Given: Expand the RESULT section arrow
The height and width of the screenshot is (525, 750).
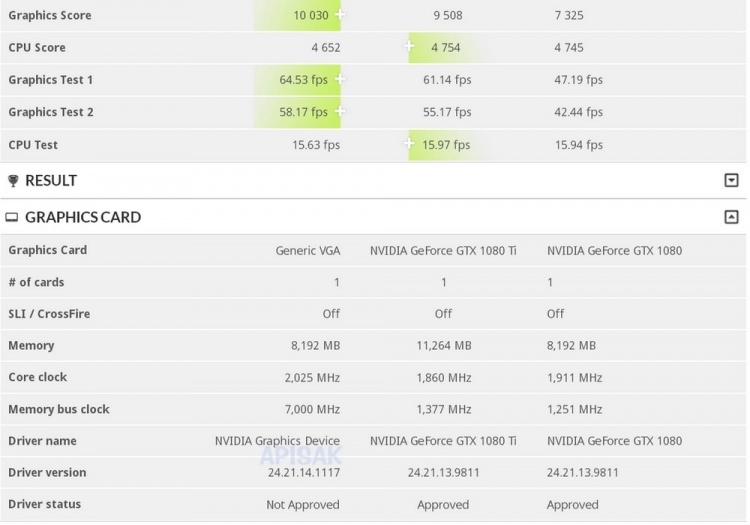Looking at the screenshot, I should coord(731,181).
